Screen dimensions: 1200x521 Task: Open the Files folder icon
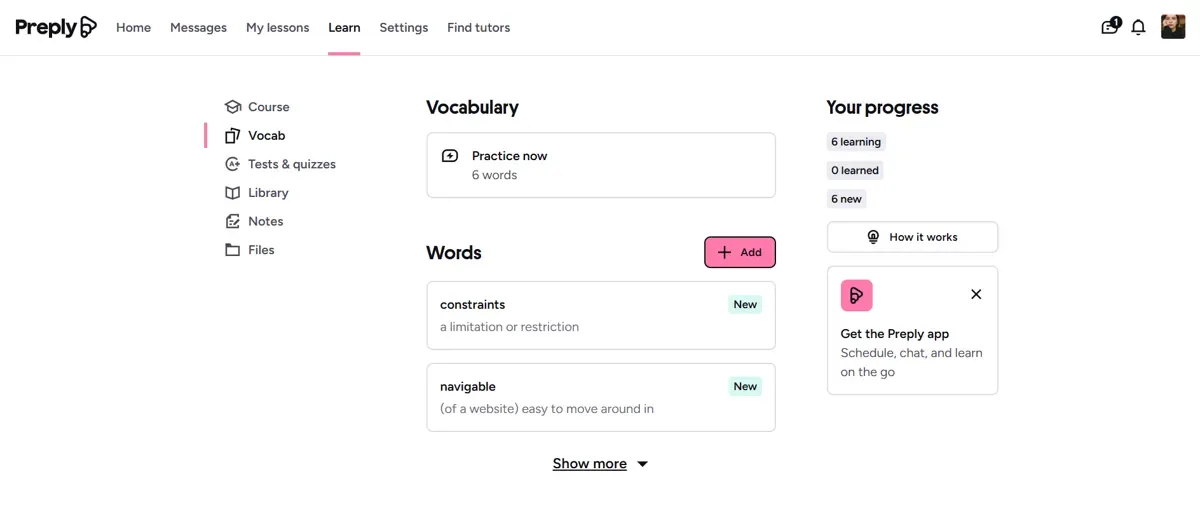(233, 250)
